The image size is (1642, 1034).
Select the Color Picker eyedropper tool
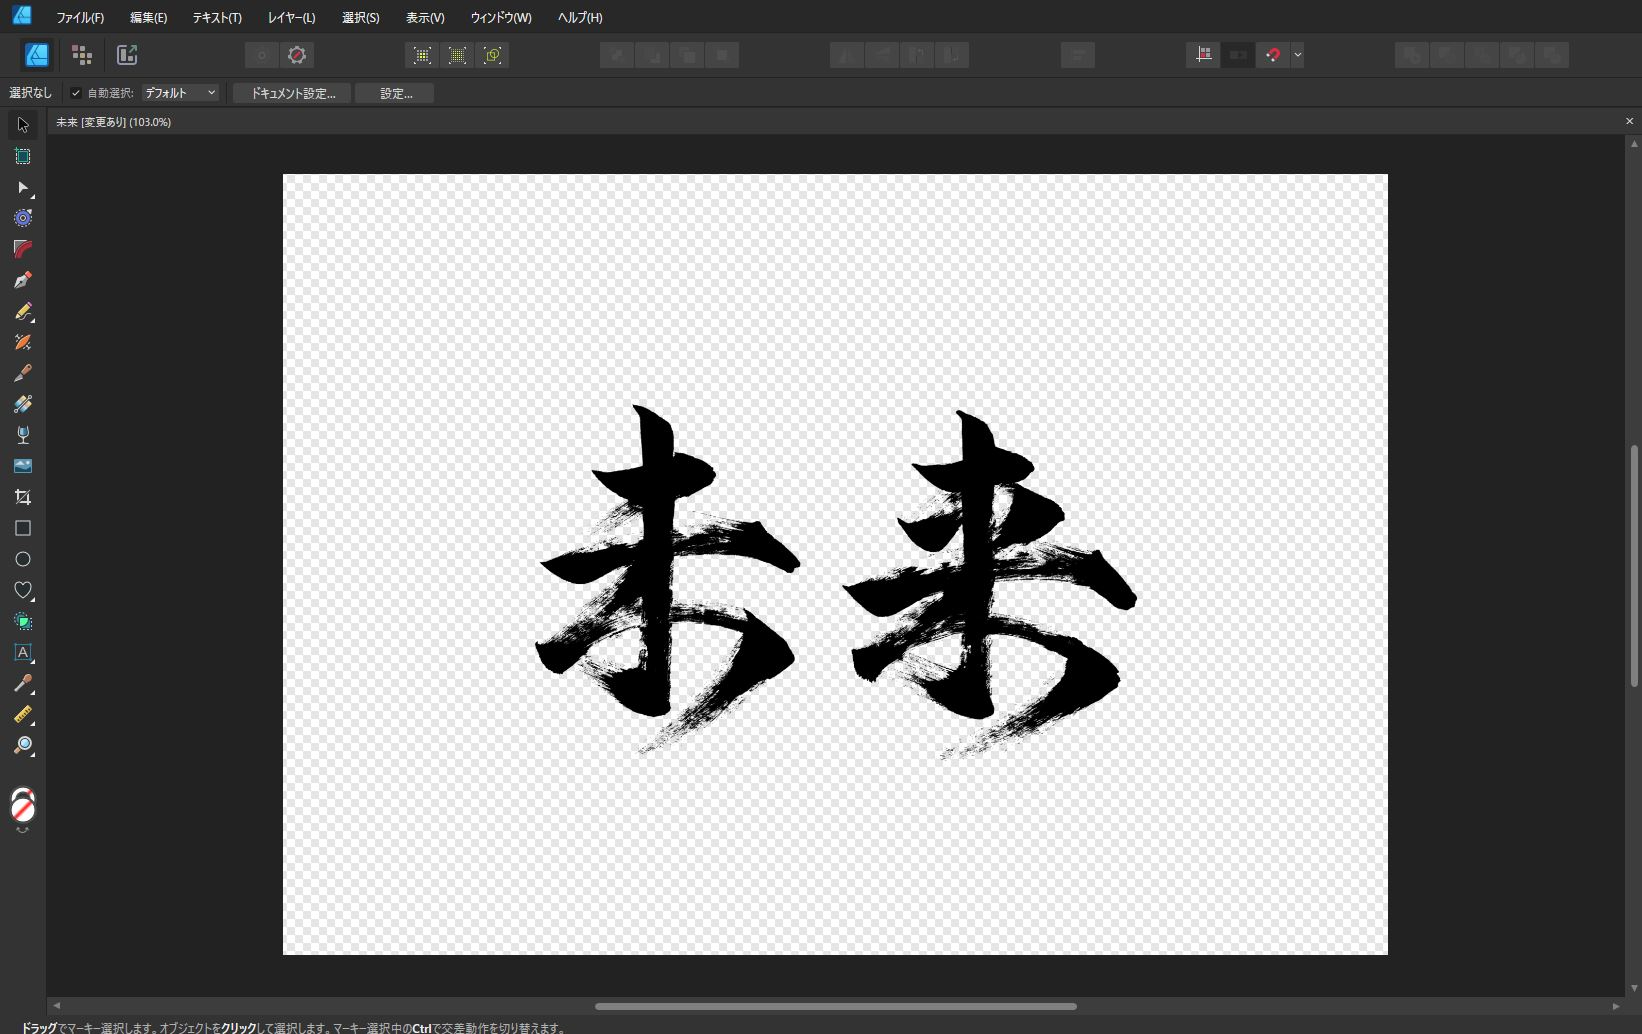tap(23, 683)
